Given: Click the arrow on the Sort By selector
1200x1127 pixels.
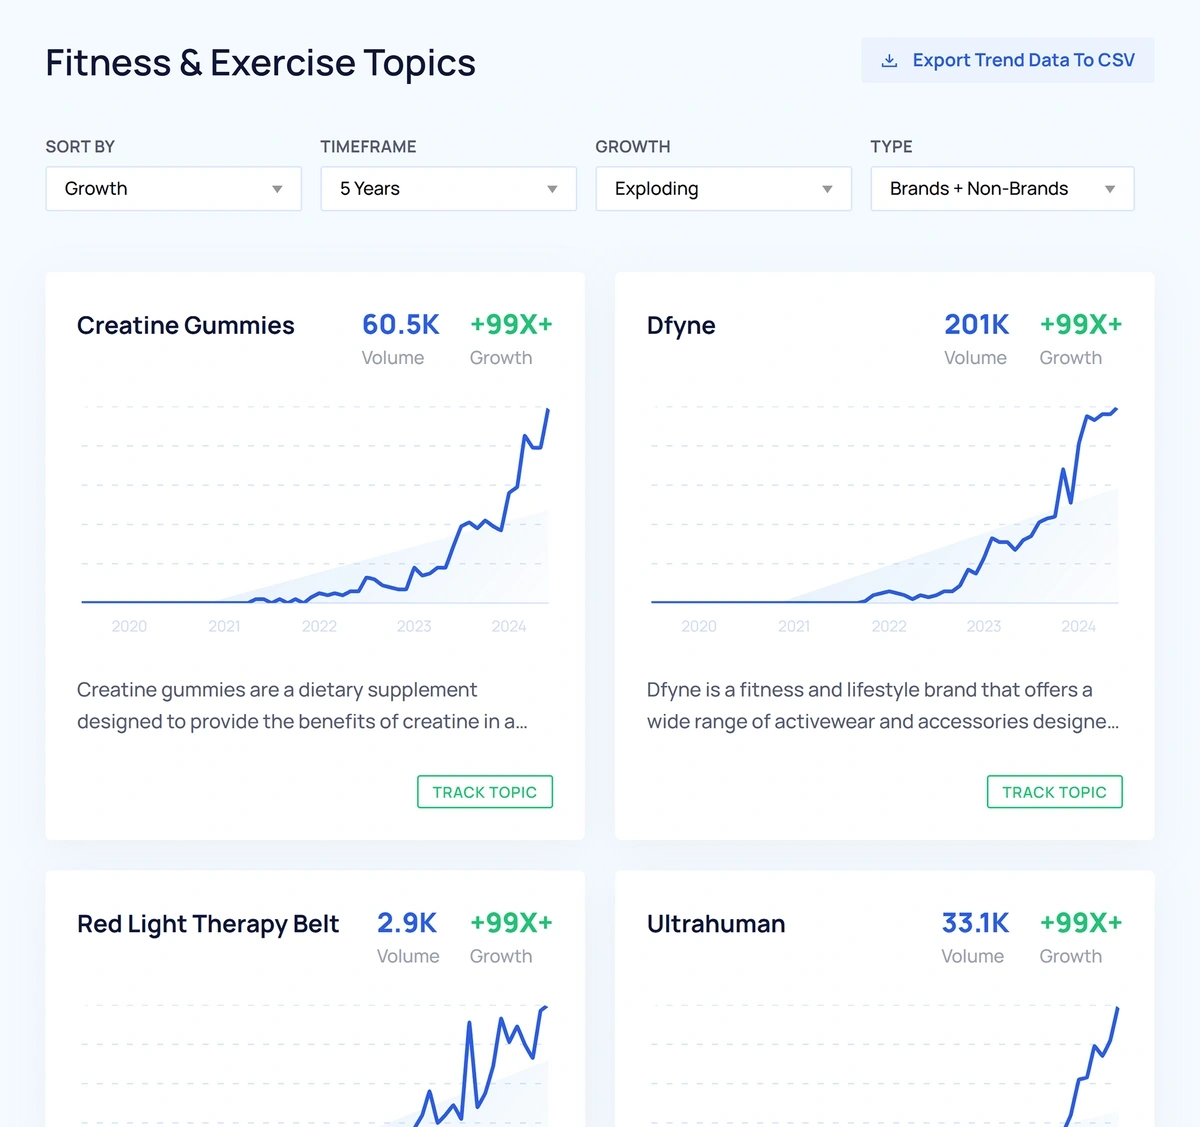Looking at the screenshot, I should (x=277, y=189).
